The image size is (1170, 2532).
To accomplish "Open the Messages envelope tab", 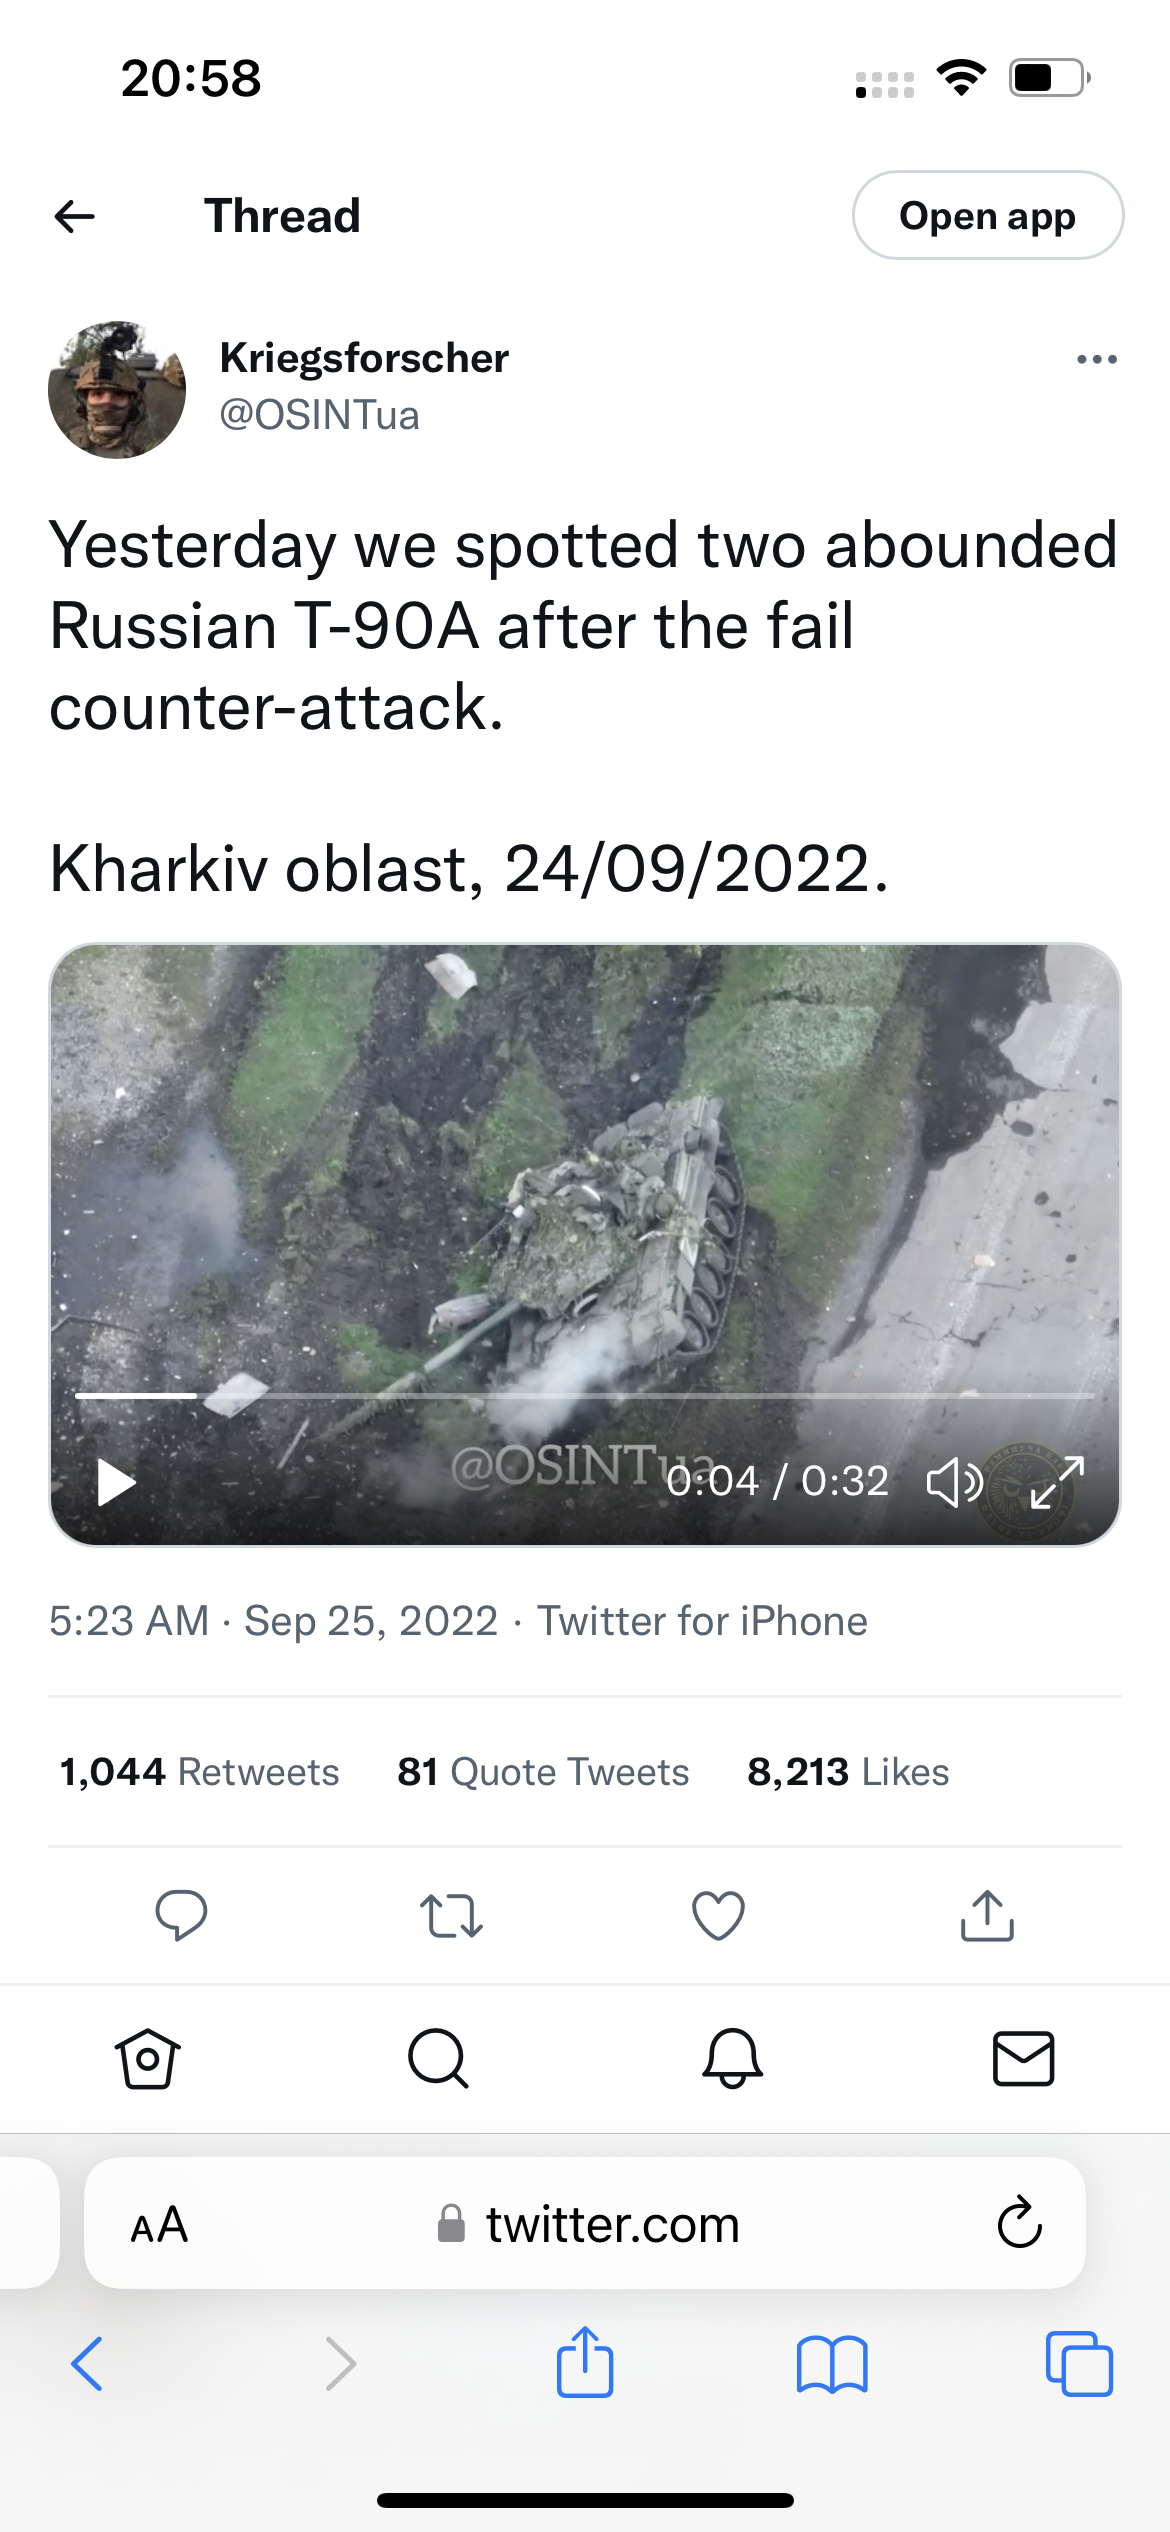I will click(x=1023, y=2059).
